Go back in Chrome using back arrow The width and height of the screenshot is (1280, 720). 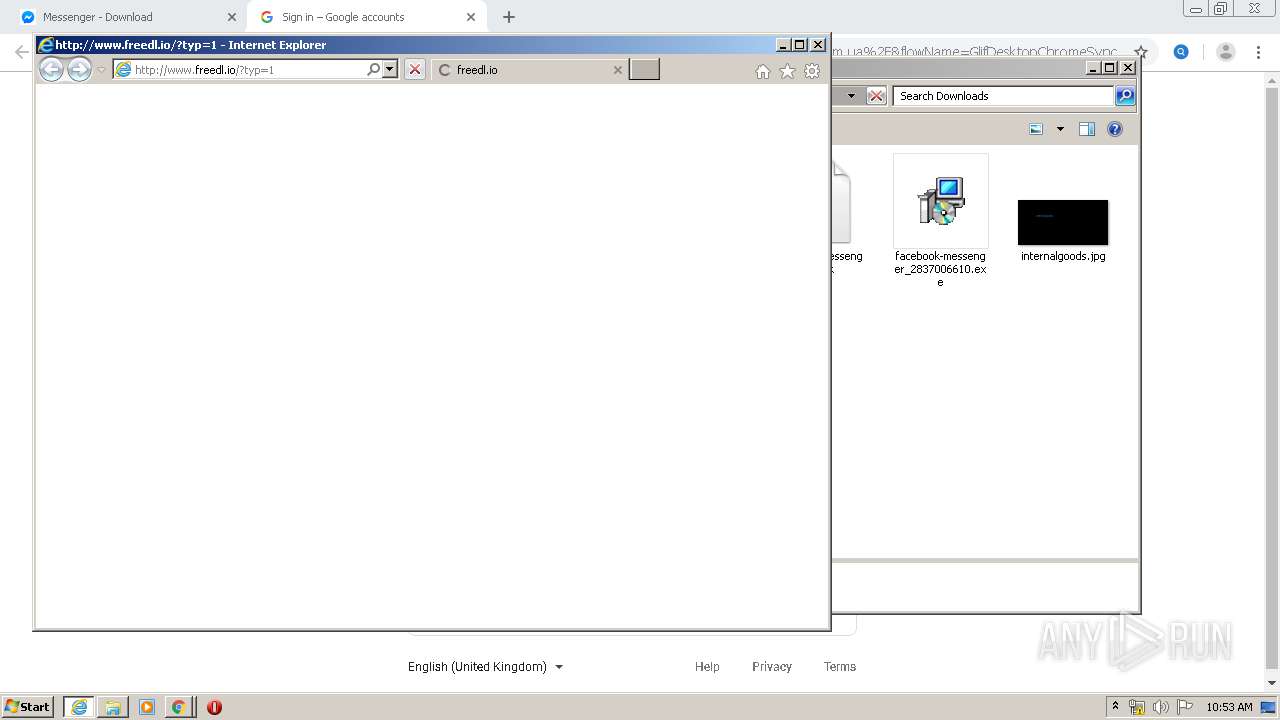tap(21, 52)
